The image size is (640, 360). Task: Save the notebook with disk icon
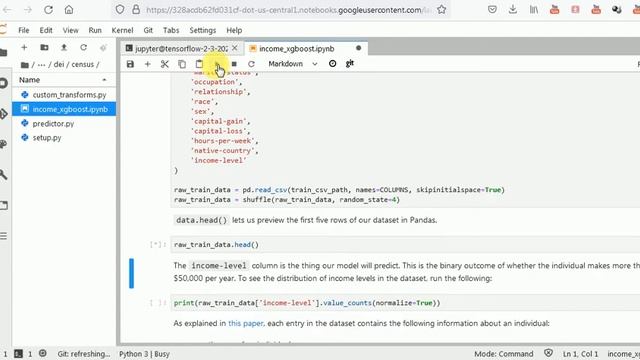tap(130, 64)
